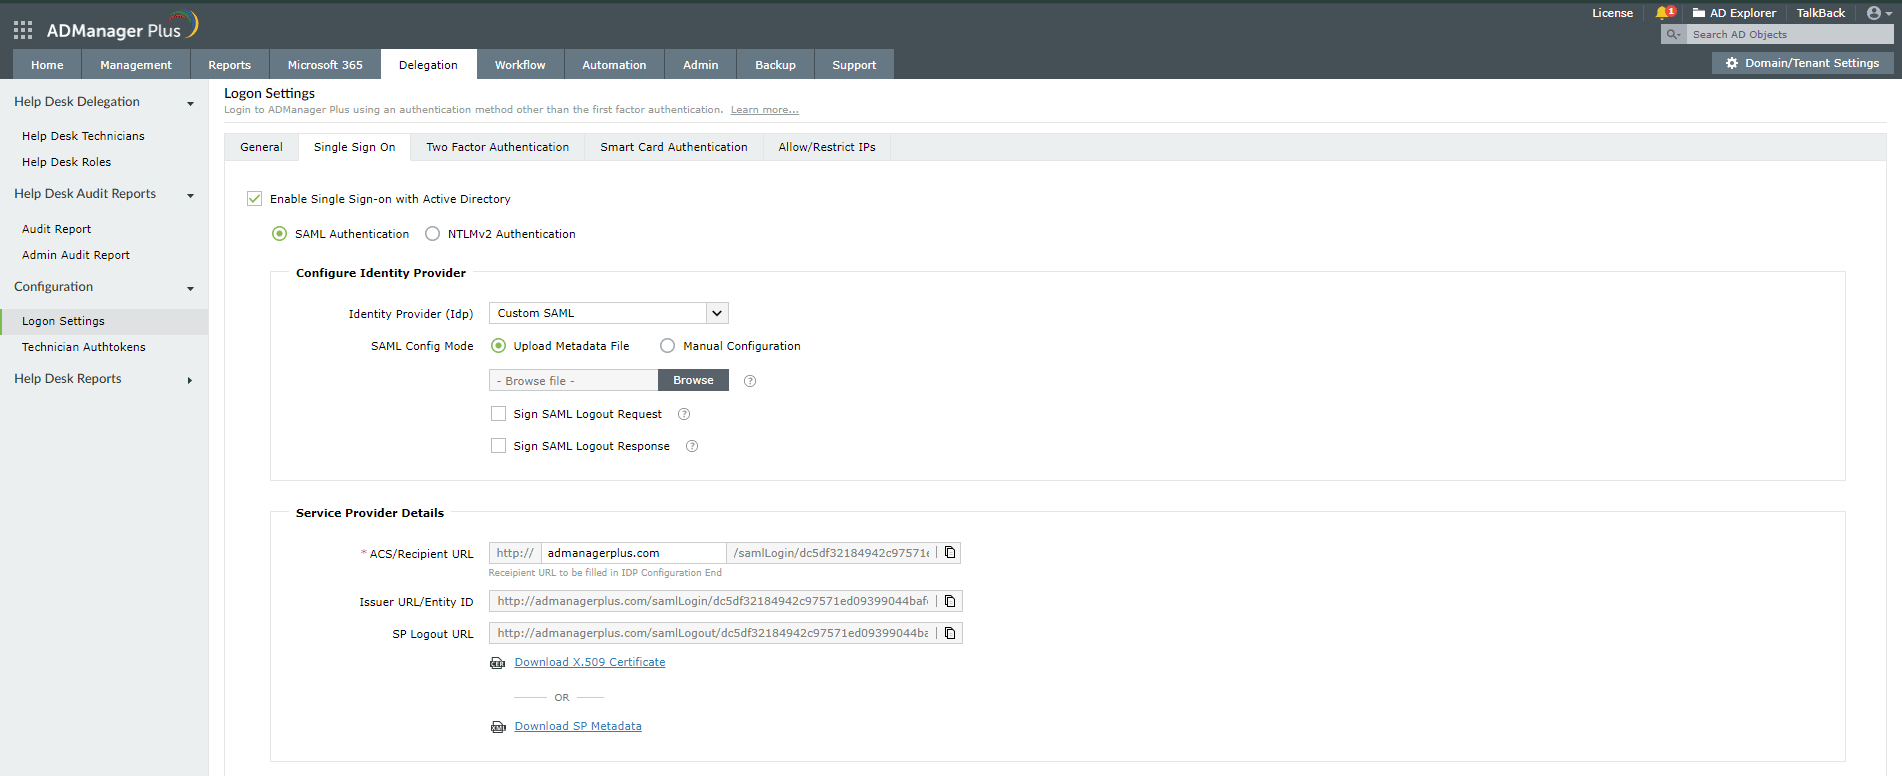Click the search magnifier icon
The height and width of the screenshot is (776, 1902).
click(x=1671, y=34)
